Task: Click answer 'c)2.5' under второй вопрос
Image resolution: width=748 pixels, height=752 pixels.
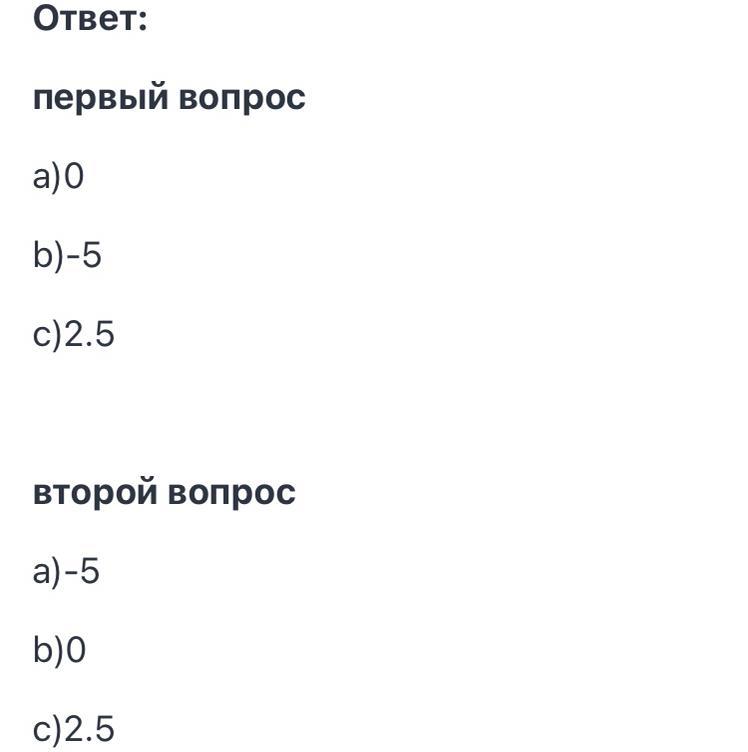Action: [x=74, y=729]
